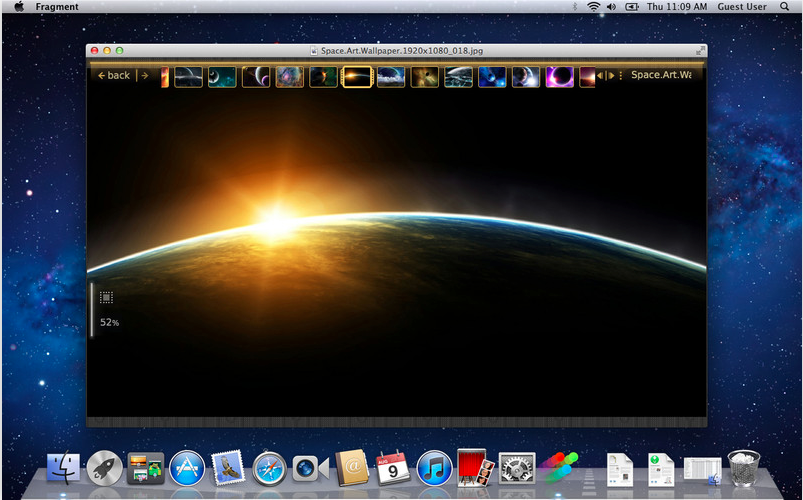Screen dimensions: 803x500
Task: Open the Wi-Fi status menu
Action: click(594, 7)
